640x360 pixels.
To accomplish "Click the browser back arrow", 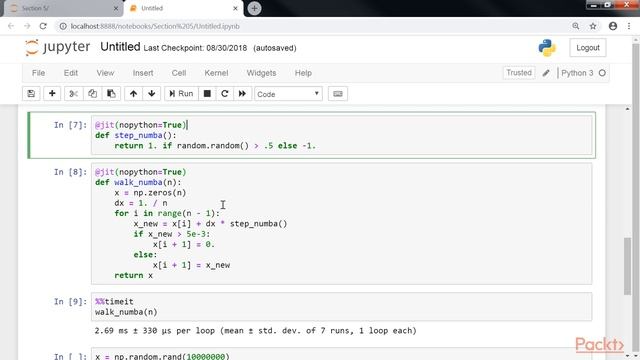I will (11, 26).
